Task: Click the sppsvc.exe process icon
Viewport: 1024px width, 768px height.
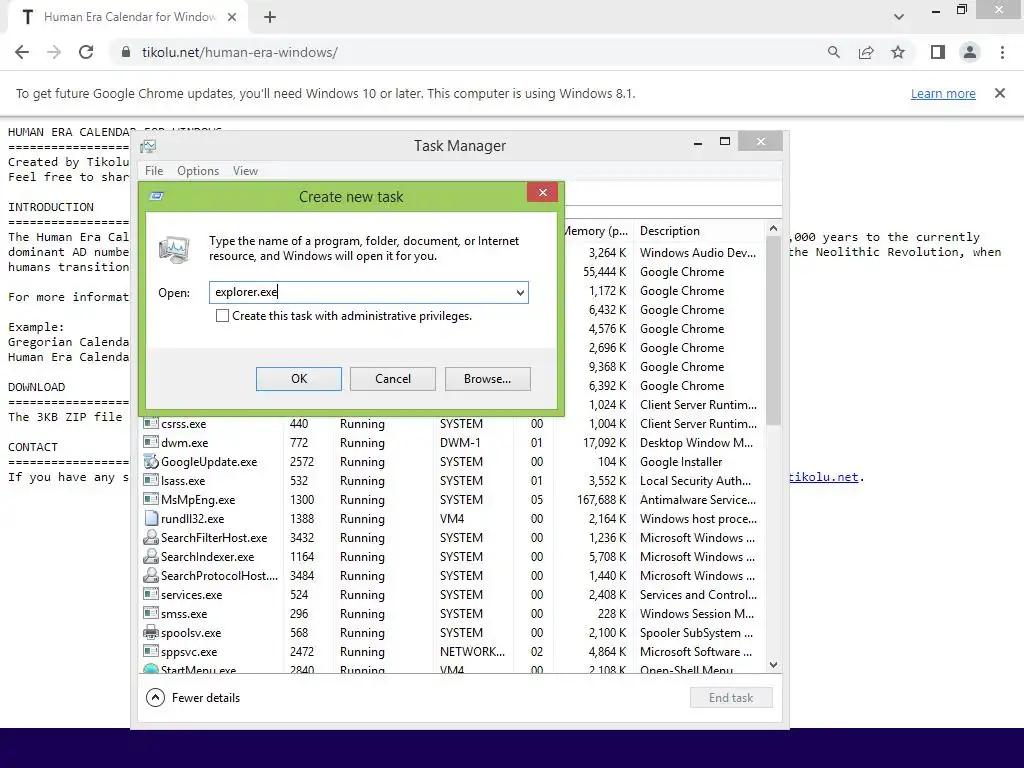Action: (x=151, y=652)
